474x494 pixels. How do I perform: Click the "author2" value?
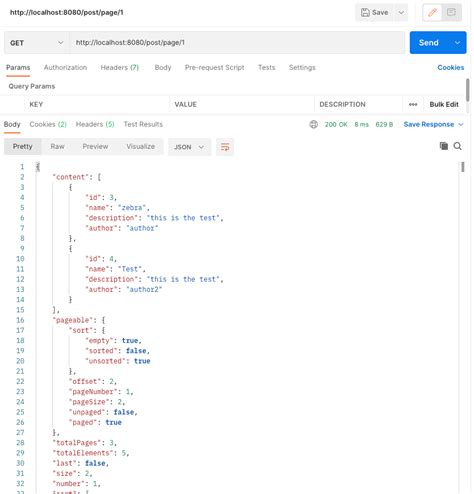[x=144, y=289]
